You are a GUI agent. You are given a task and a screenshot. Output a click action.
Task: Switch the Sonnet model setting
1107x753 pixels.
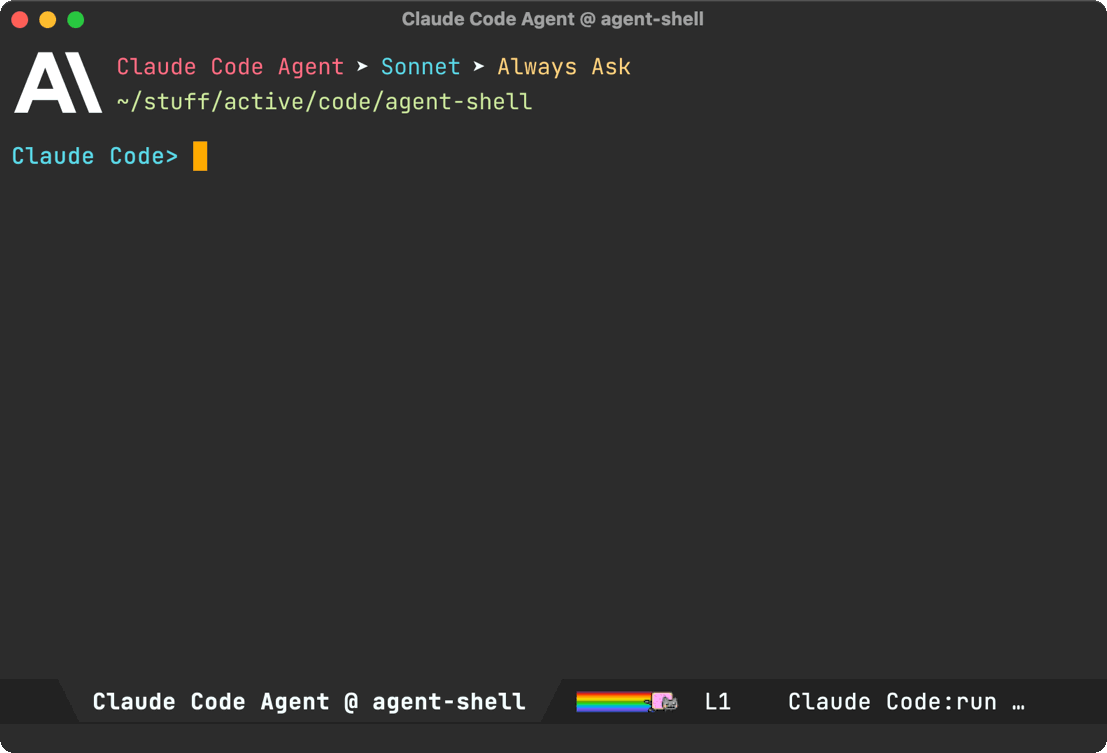pos(420,66)
